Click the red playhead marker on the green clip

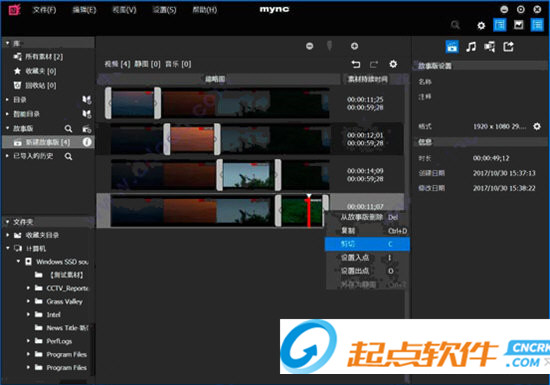[x=309, y=211]
